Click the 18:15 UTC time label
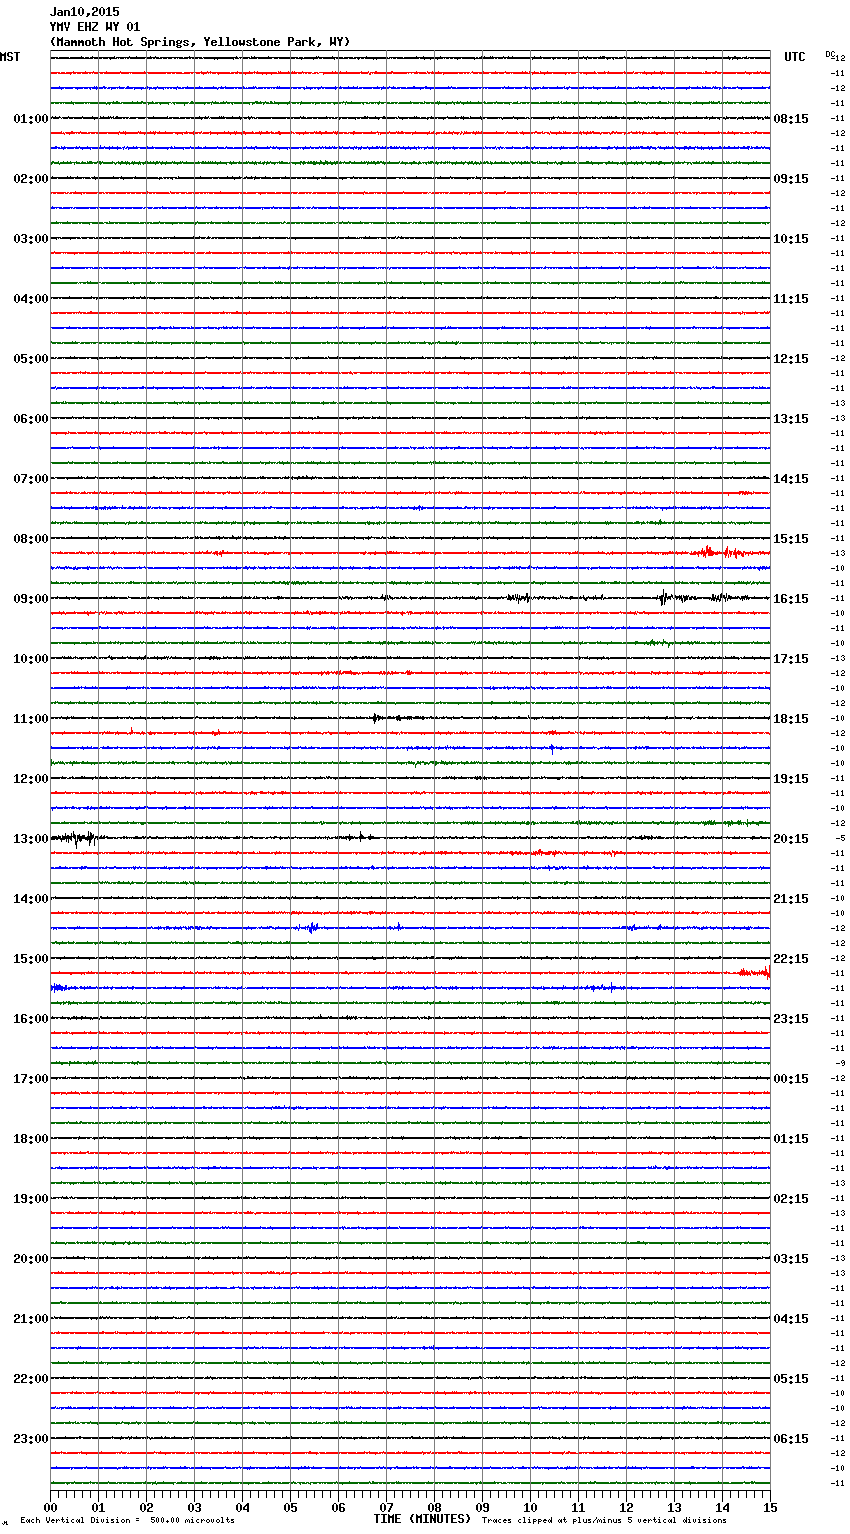 coord(791,719)
